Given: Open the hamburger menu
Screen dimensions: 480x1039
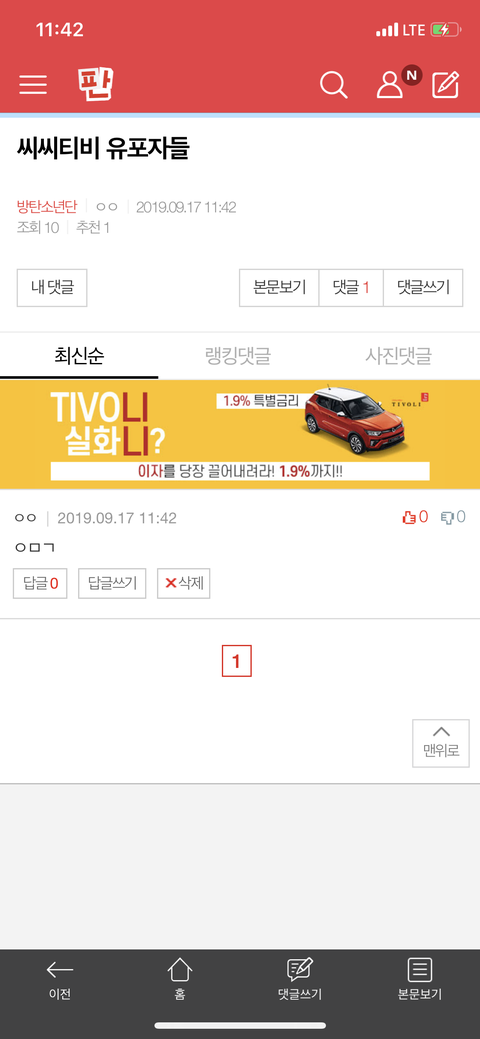Looking at the screenshot, I should coord(33,85).
